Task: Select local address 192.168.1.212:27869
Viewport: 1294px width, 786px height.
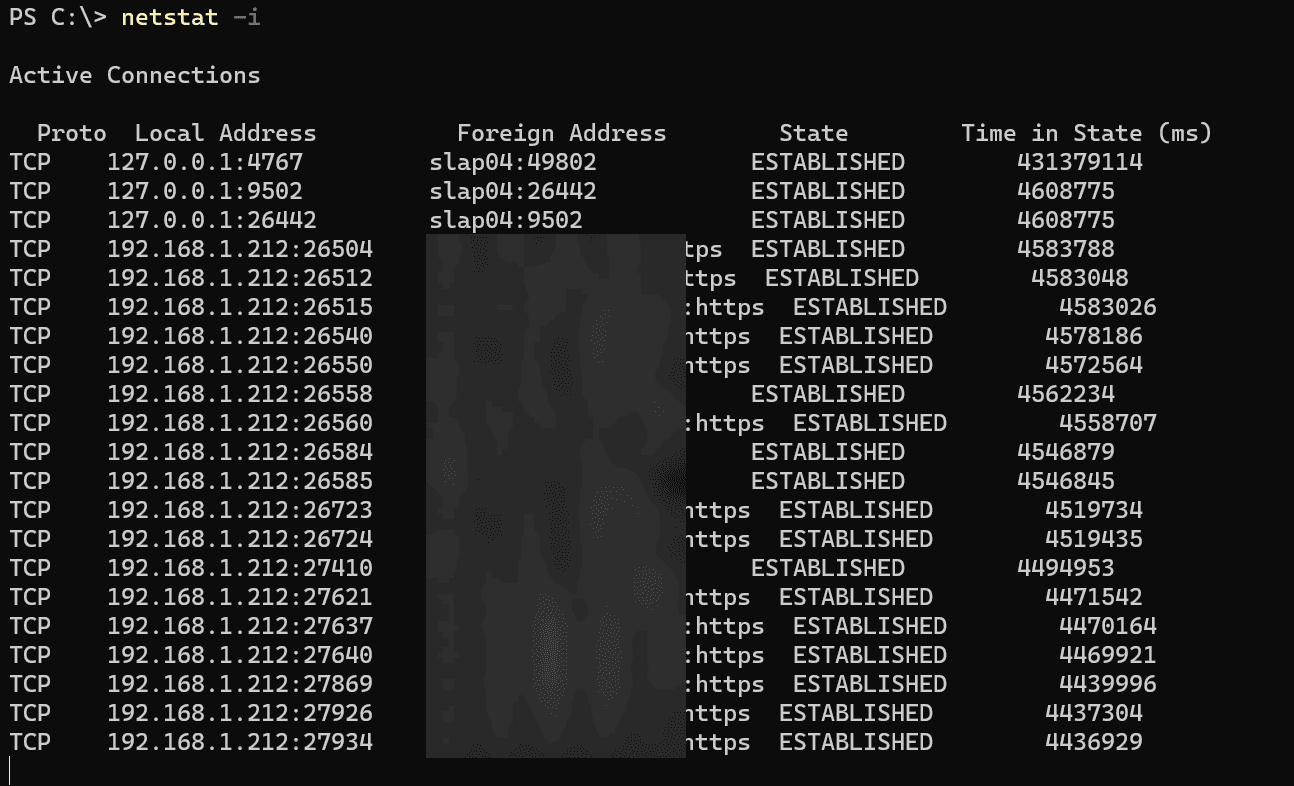Action: 240,684
